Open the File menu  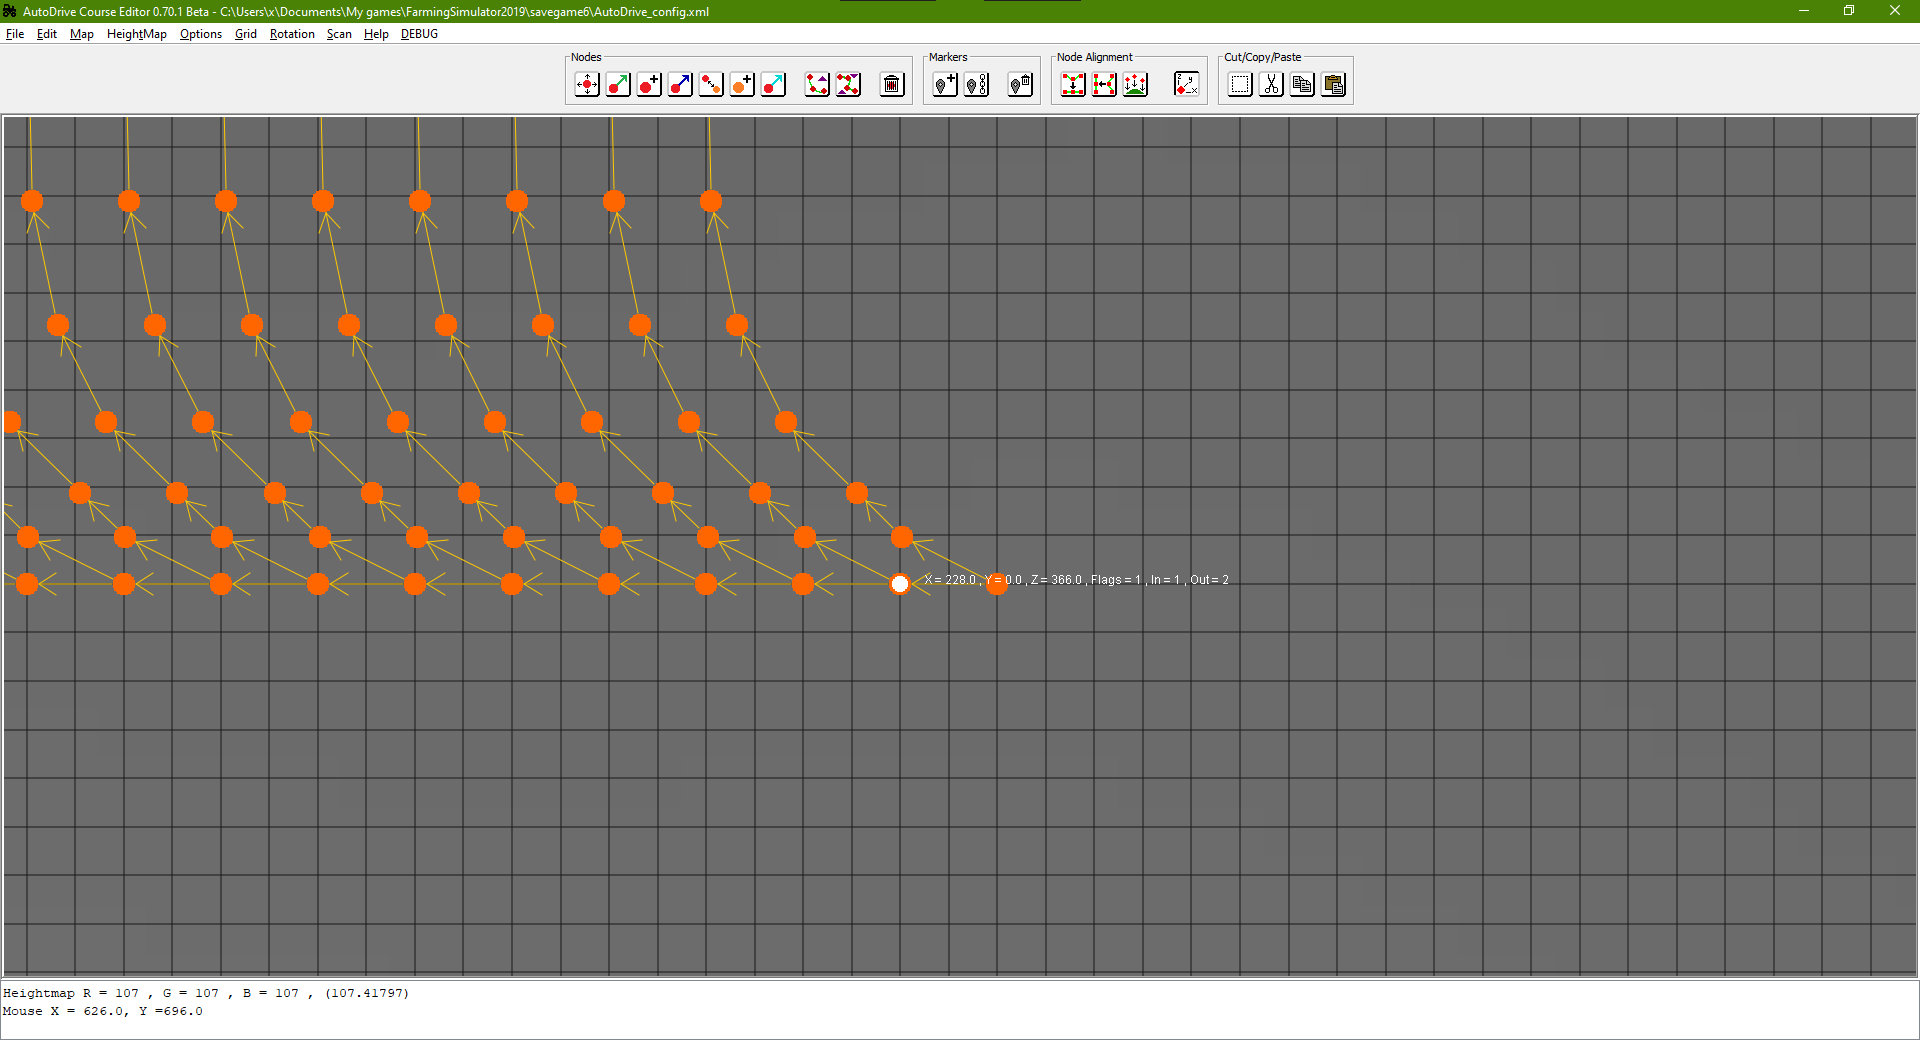[15, 34]
